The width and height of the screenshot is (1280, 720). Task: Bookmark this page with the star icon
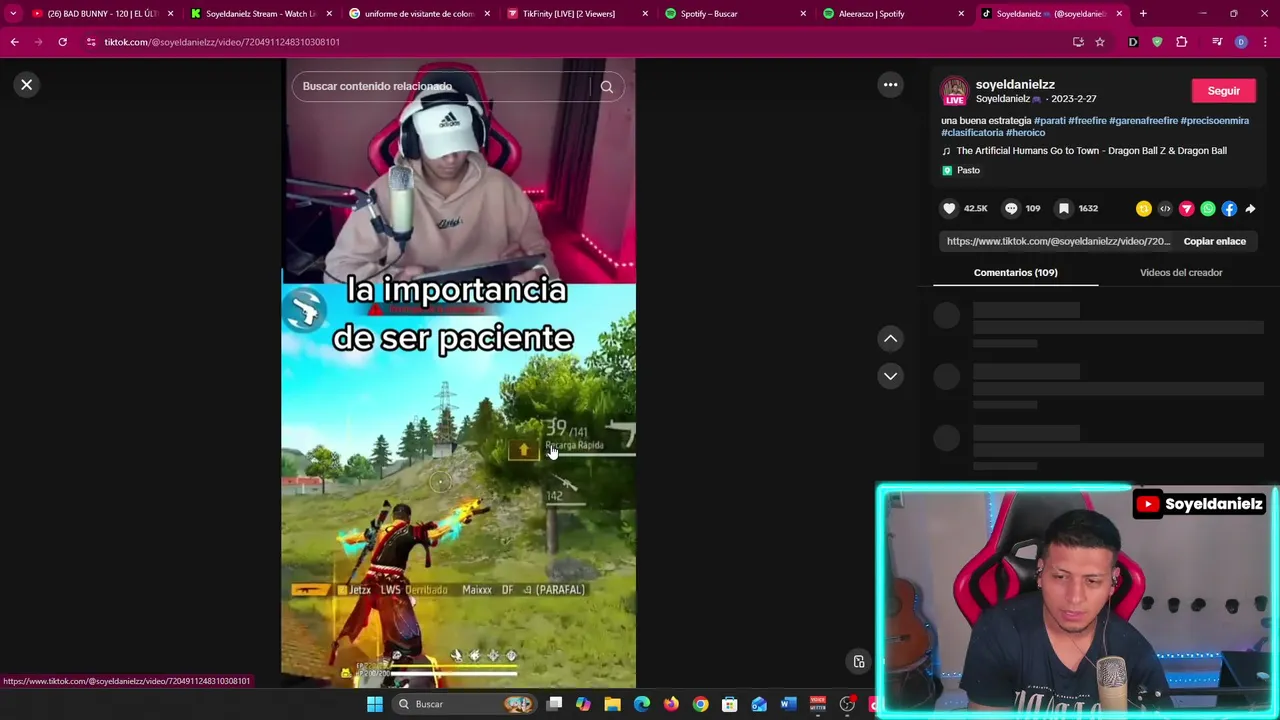coord(1100,42)
